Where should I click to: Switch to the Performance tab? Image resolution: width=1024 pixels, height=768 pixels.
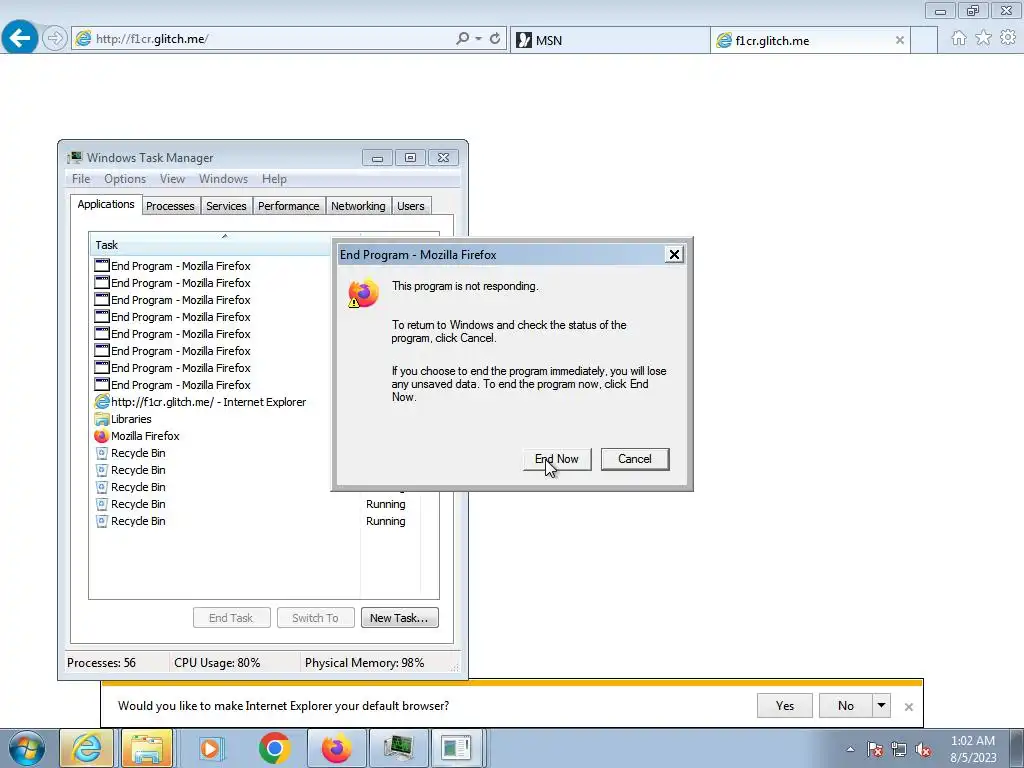pyautogui.click(x=289, y=206)
